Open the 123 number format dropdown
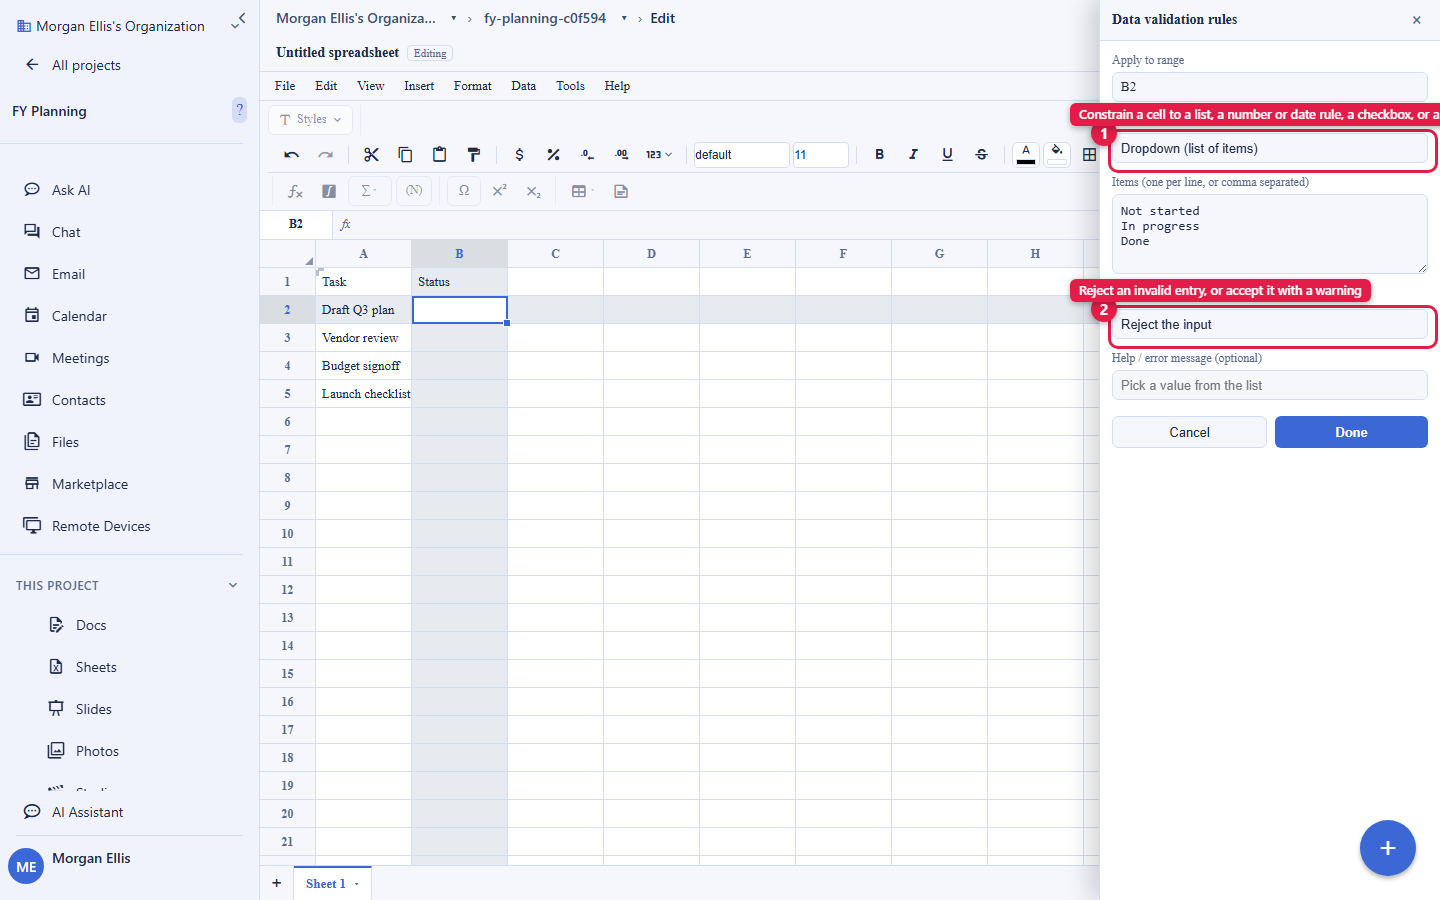Viewport: 1440px width, 900px height. click(x=659, y=155)
